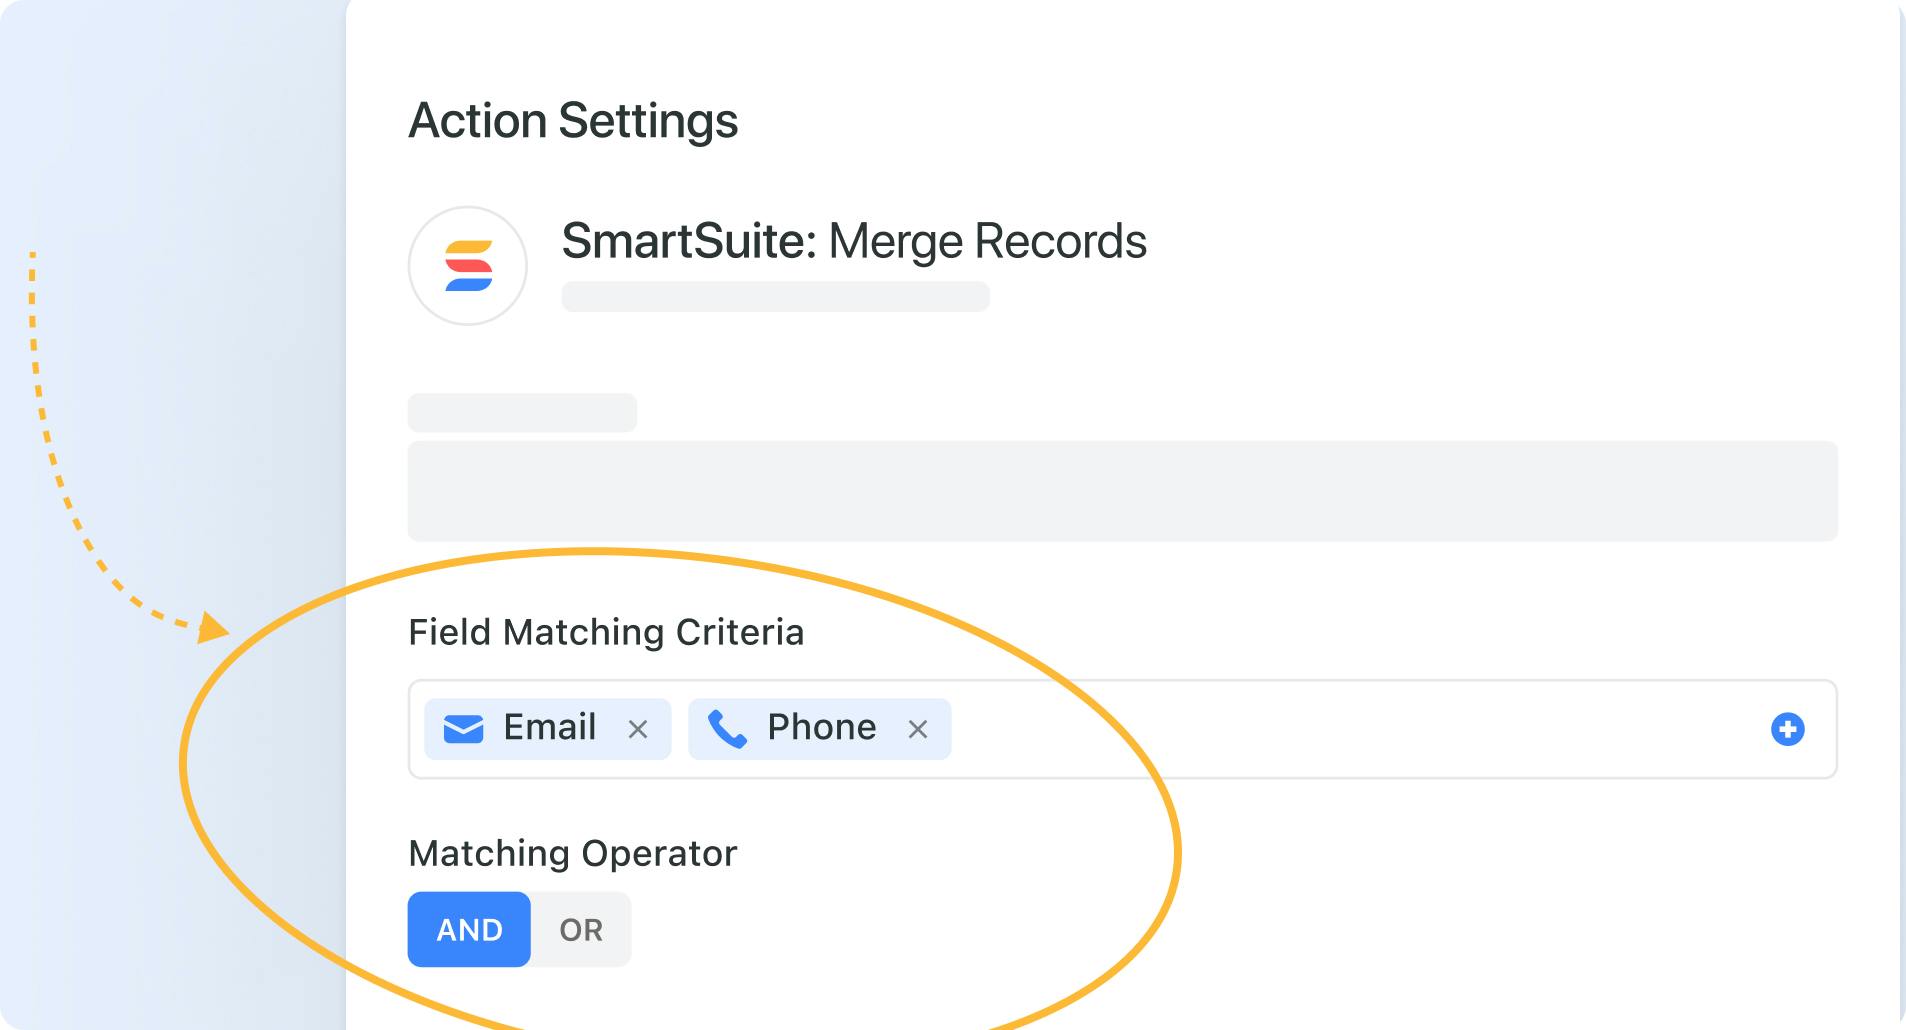
Task: Click the SmartSuite: Merge Records title
Action: pos(854,241)
